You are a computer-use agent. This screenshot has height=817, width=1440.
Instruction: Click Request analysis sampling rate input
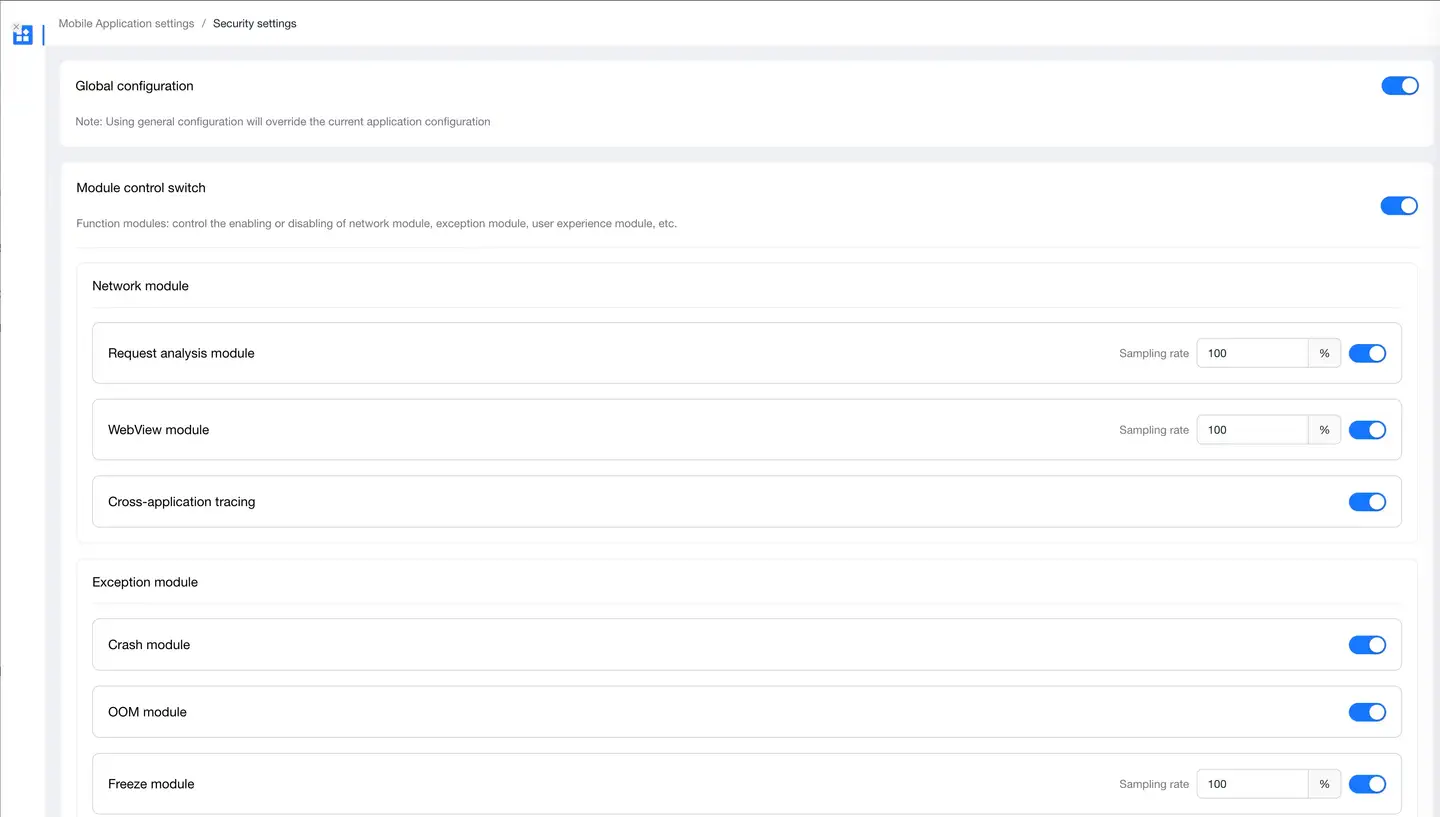tap(1251, 353)
